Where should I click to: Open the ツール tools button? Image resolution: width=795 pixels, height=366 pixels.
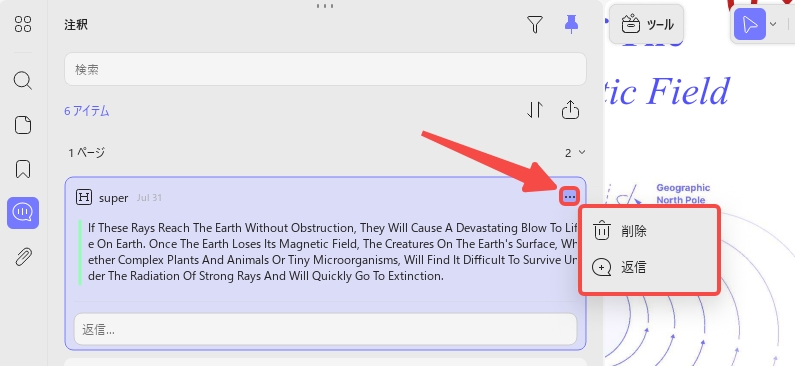[646, 24]
